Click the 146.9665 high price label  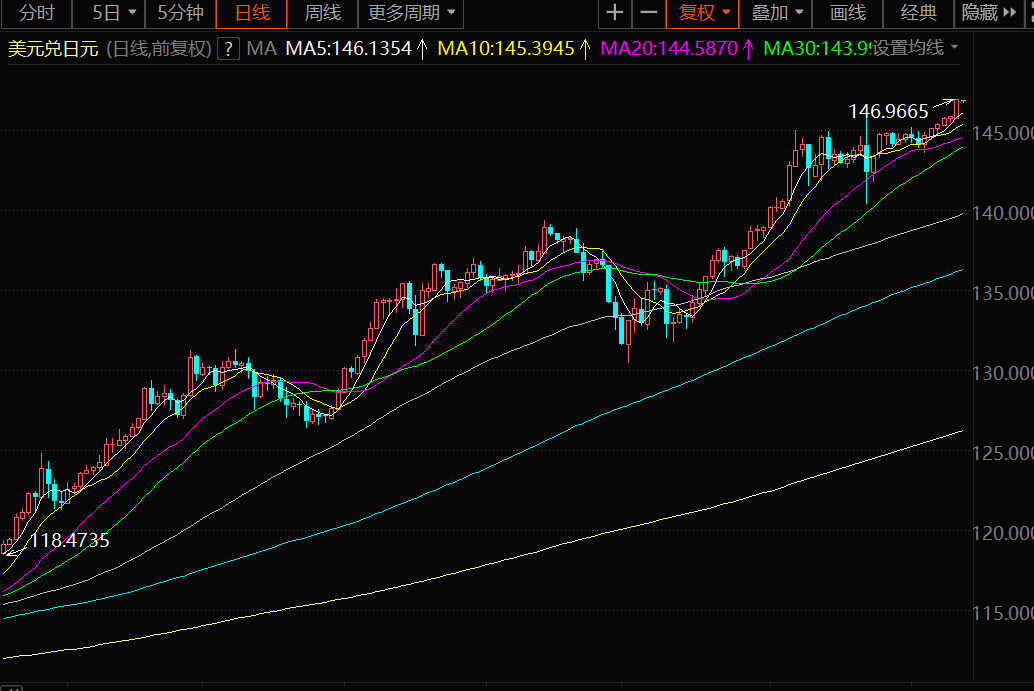(888, 111)
